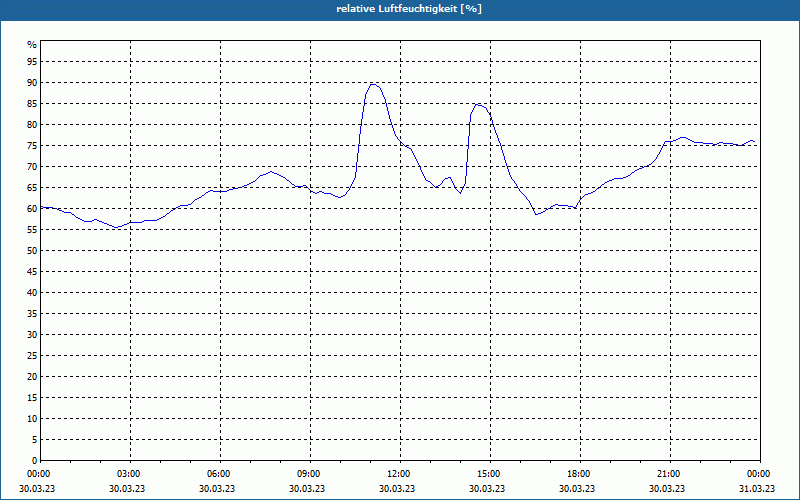
Task: Click the "09:00" time label
Action: (x=308, y=474)
